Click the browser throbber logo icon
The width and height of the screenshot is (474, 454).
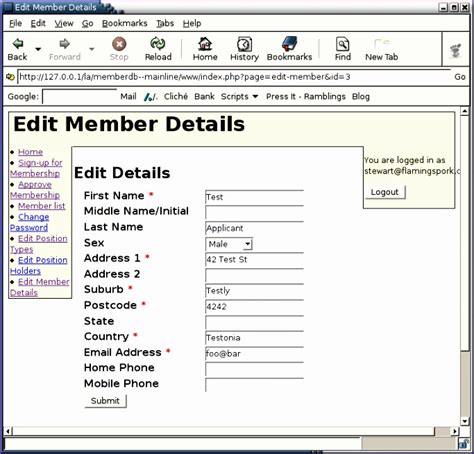pyautogui.click(x=455, y=51)
